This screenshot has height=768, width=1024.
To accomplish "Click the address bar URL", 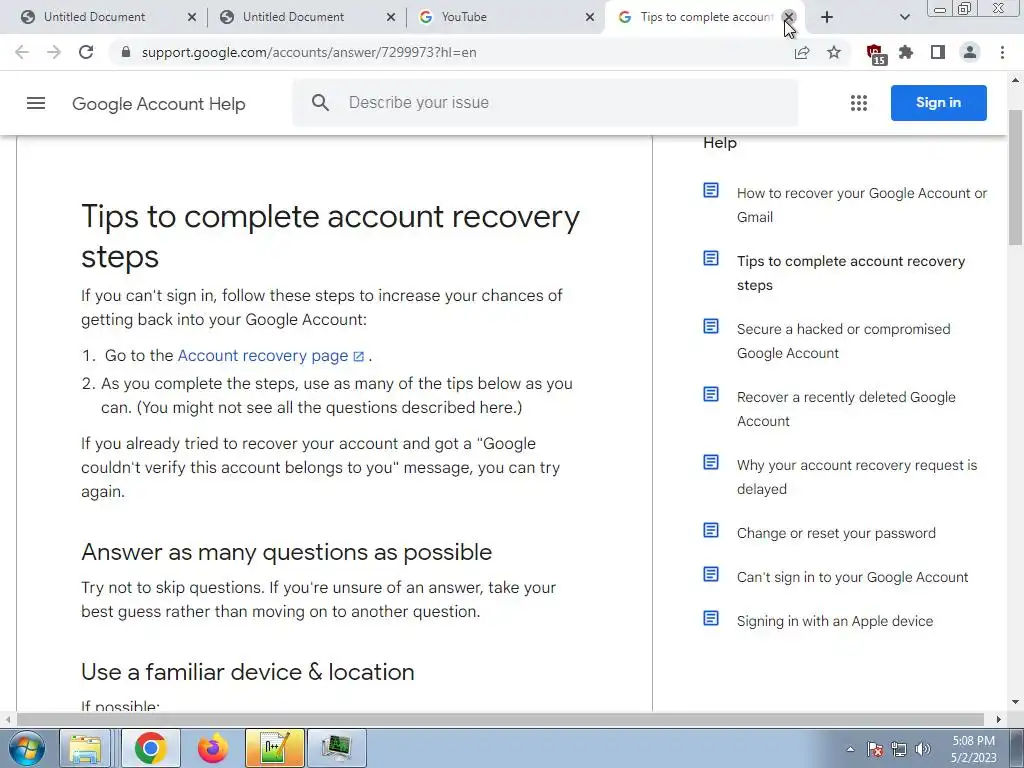I will pyautogui.click(x=308, y=52).
